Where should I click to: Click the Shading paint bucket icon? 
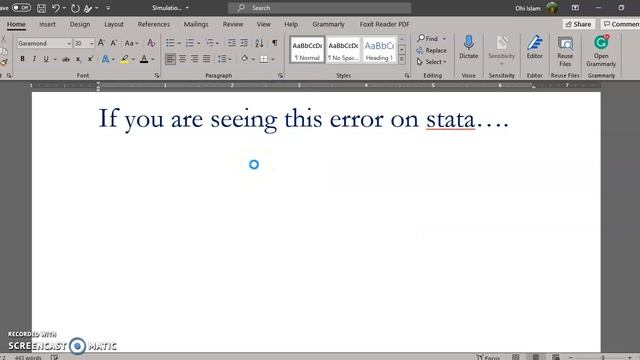[x=244, y=59]
